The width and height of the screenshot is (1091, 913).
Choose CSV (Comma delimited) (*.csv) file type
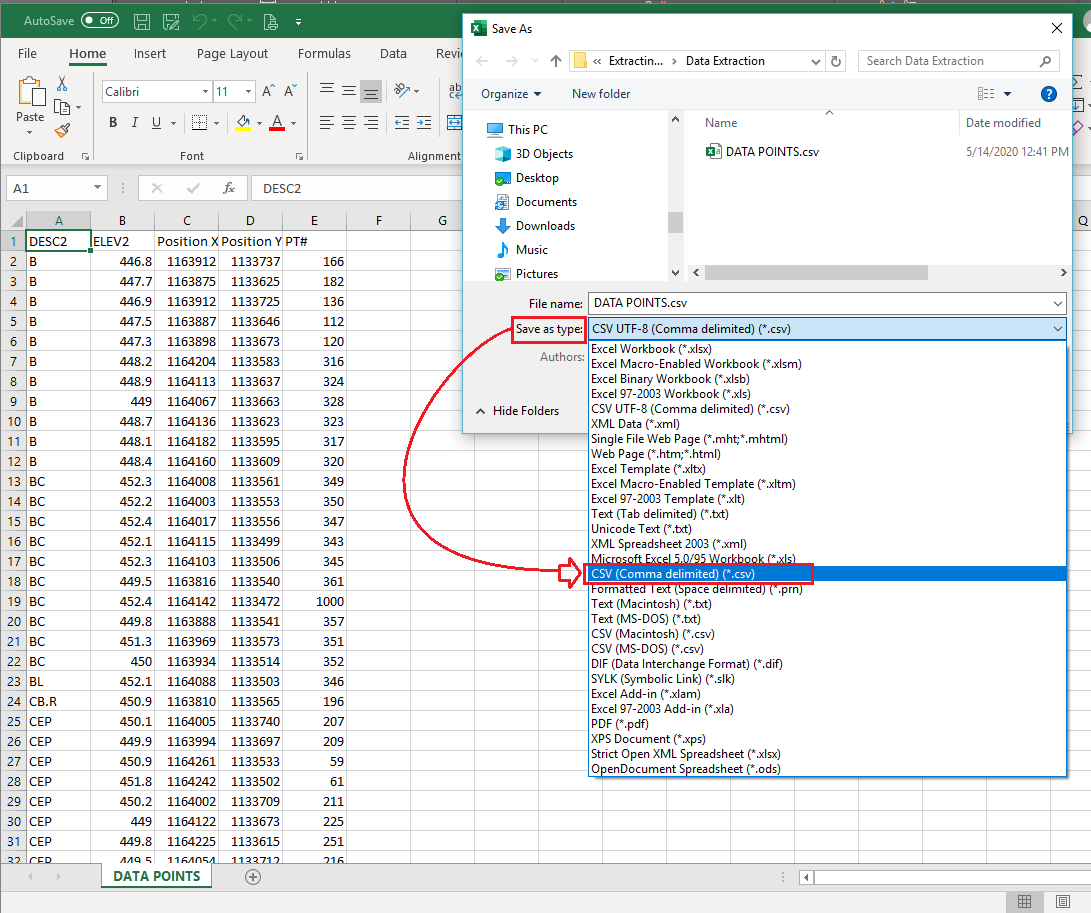coord(672,574)
